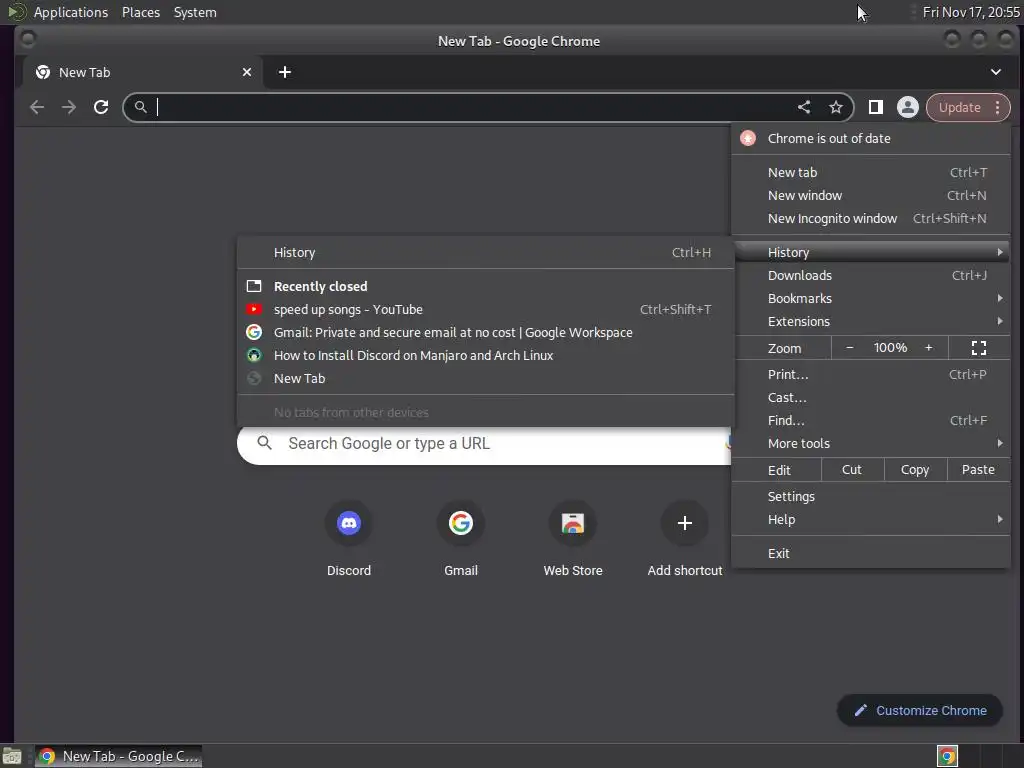Image resolution: width=1024 pixels, height=768 pixels.
Task: Decrease zoom with the minus button
Action: point(850,348)
